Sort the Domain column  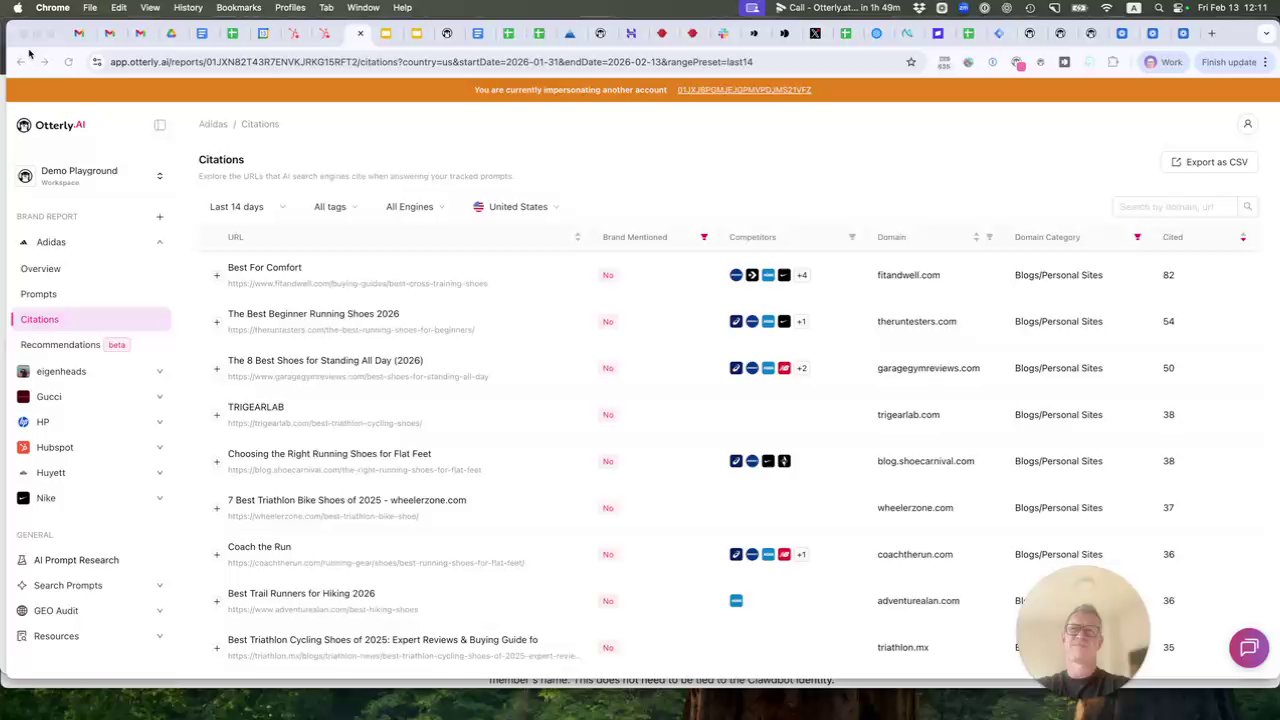976,237
